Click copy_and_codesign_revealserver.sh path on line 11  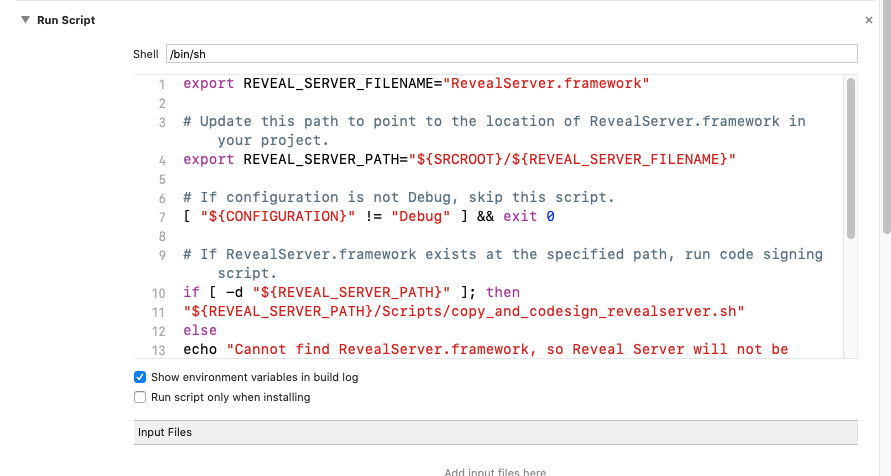(x=464, y=311)
